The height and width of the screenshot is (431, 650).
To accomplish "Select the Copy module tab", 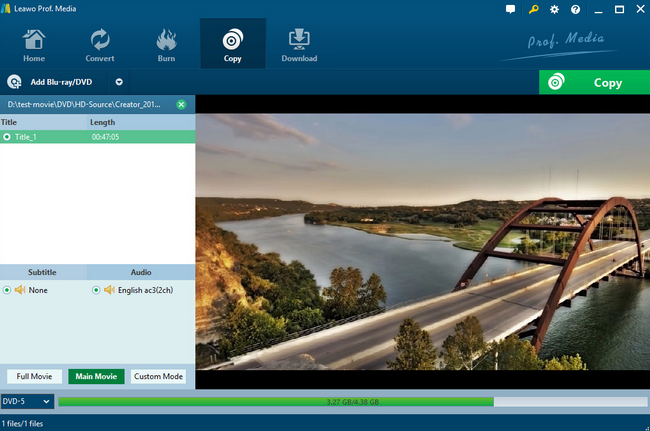I will click(233, 44).
